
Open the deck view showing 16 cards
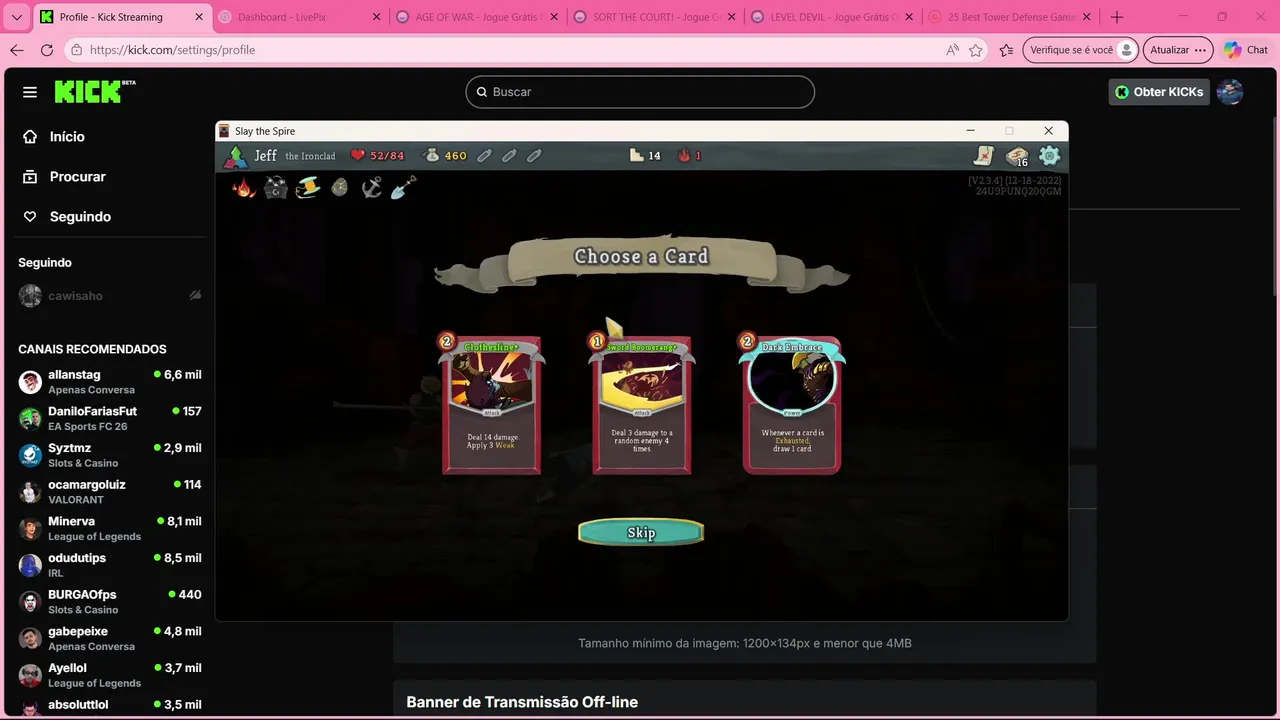pyautogui.click(x=1017, y=156)
